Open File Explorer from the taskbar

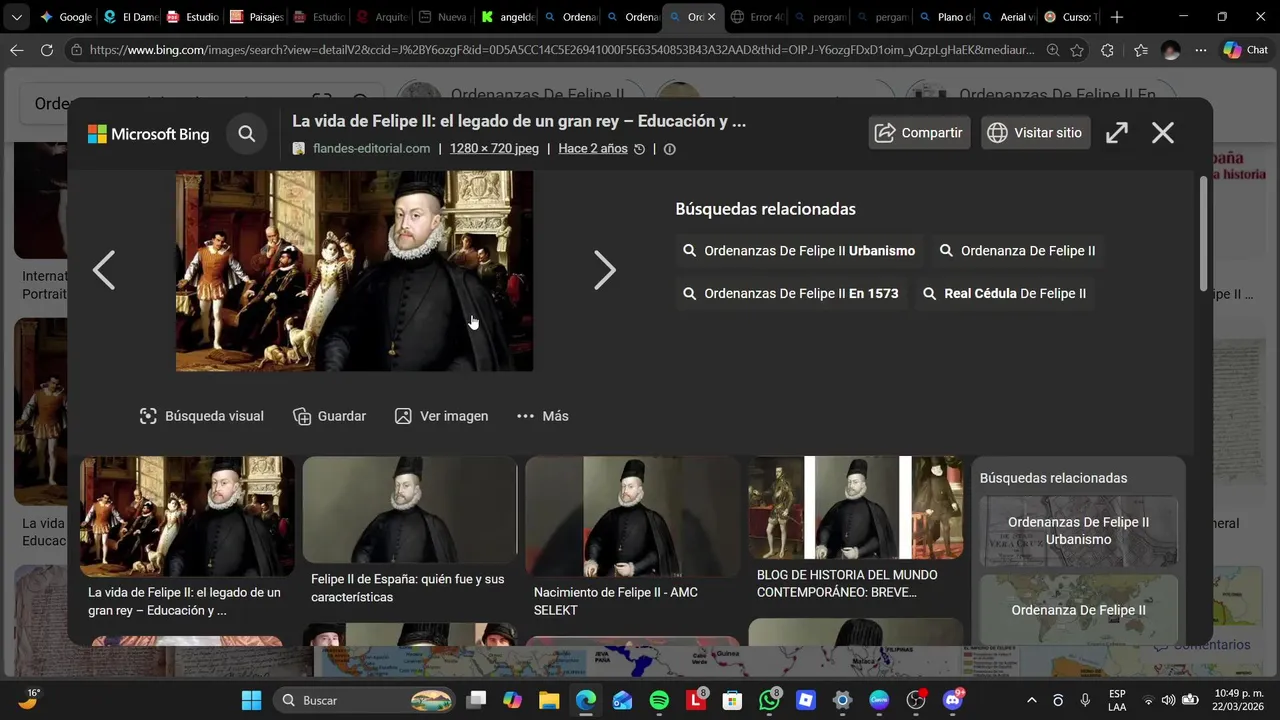(549, 700)
